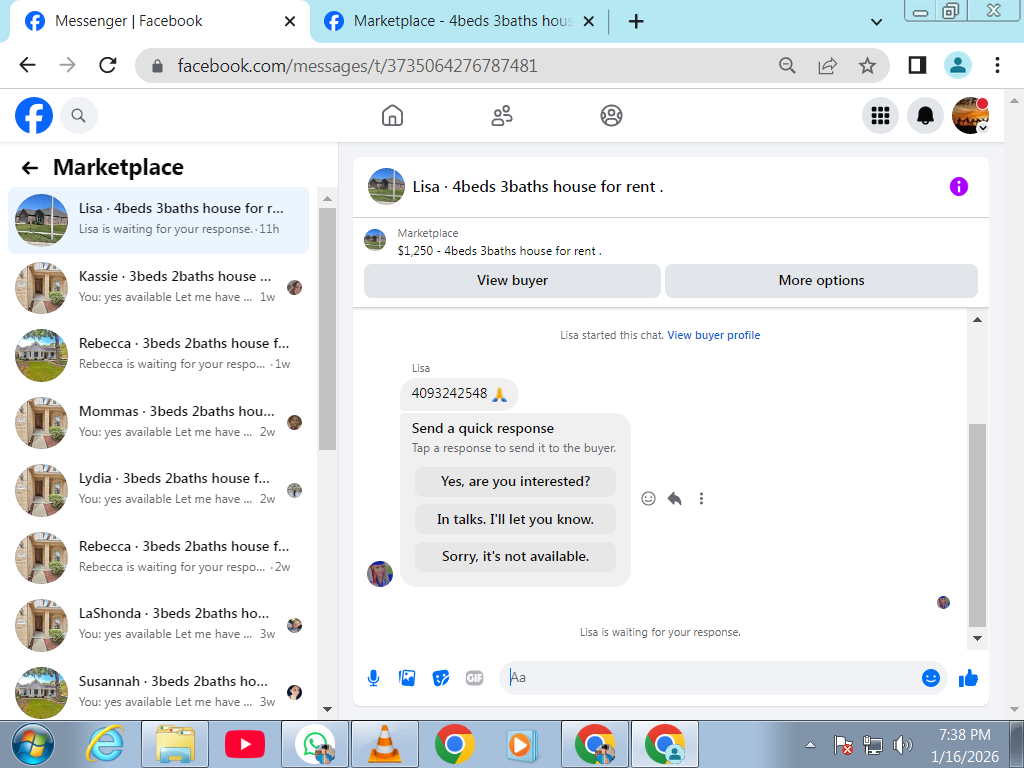Send a voice clip with microphone icon
This screenshot has width=1024, height=768.
(x=374, y=678)
